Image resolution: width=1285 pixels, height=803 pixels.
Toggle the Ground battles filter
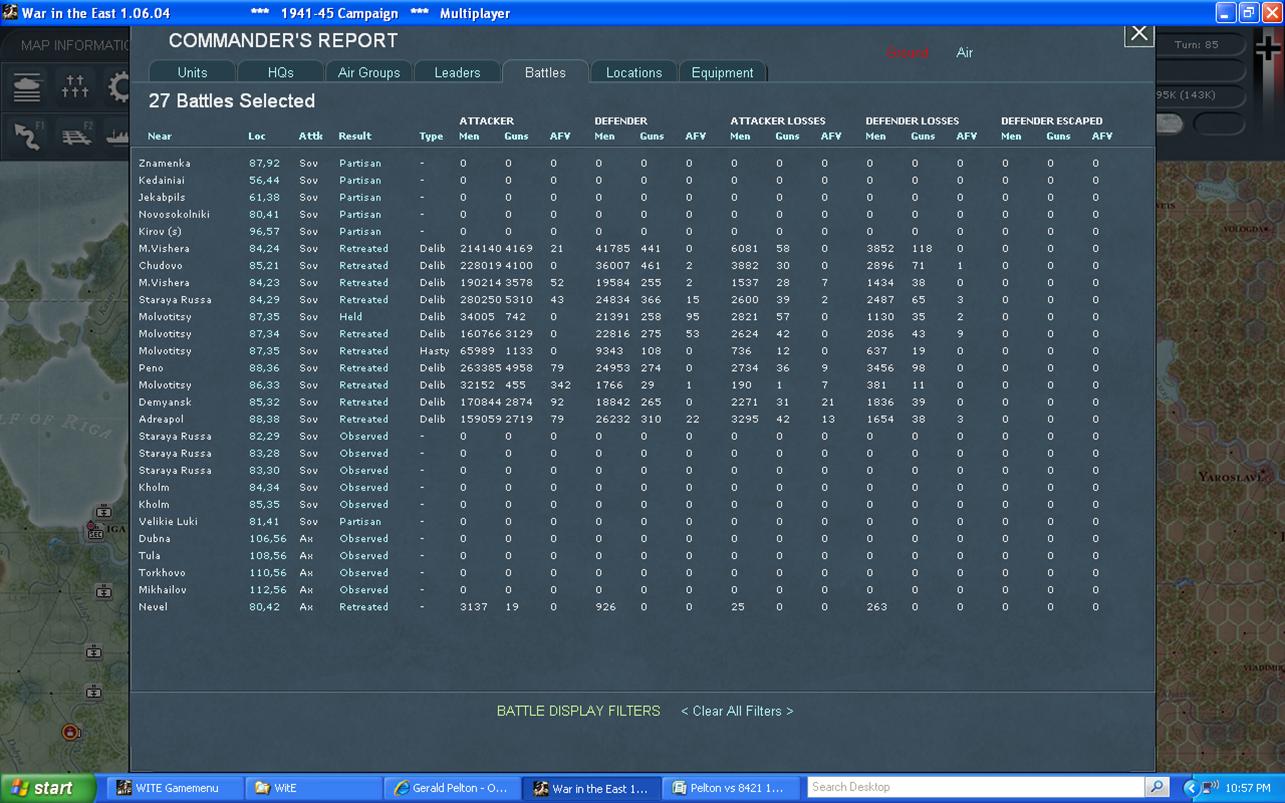click(x=907, y=52)
